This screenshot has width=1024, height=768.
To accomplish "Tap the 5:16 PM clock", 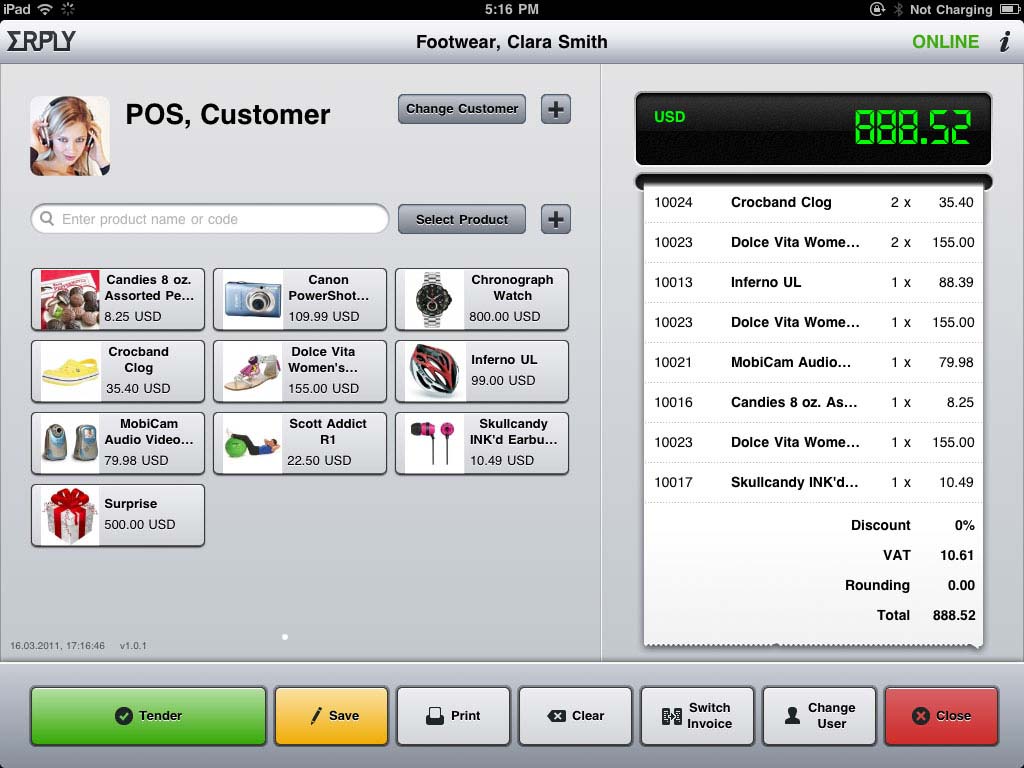I will click(512, 9).
